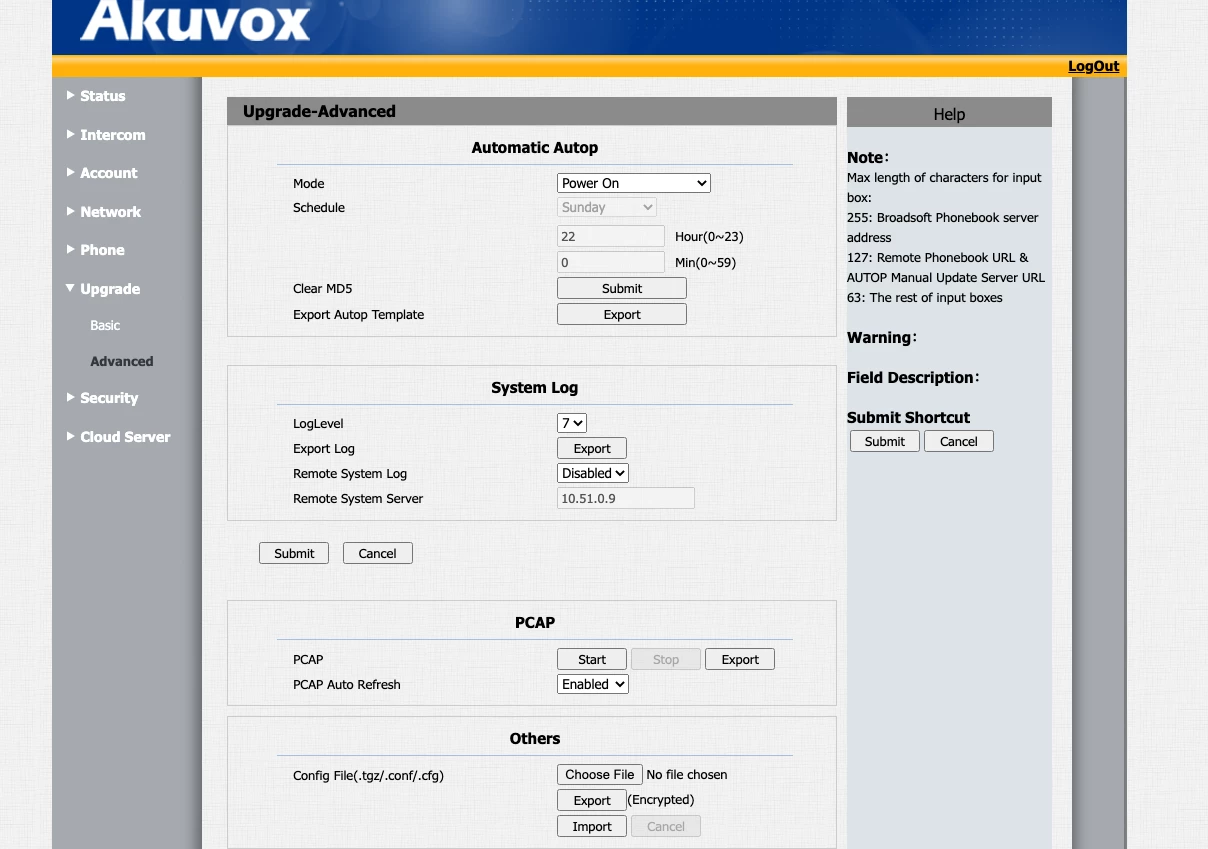The width and height of the screenshot is (1208, 849).
Task: Open the Remote System Log dropdown
Action: [x=592, y=473]
